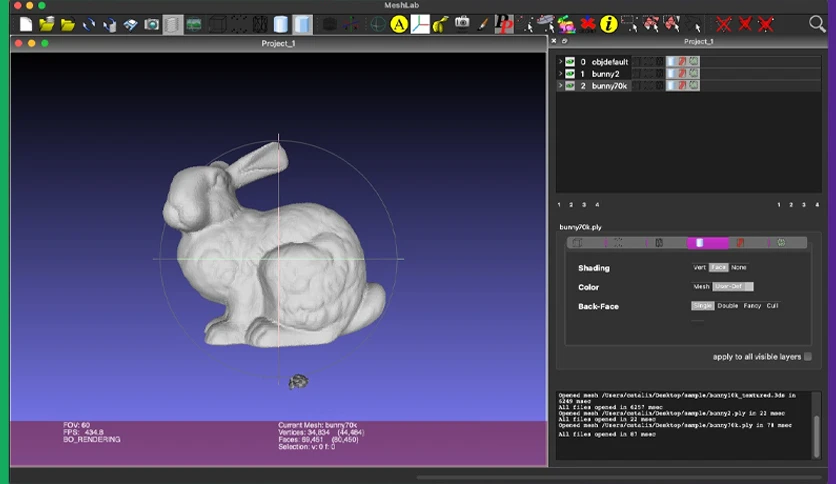Select the rectangular vertex selection tool
836x484 pixels.
pos(630,25)
